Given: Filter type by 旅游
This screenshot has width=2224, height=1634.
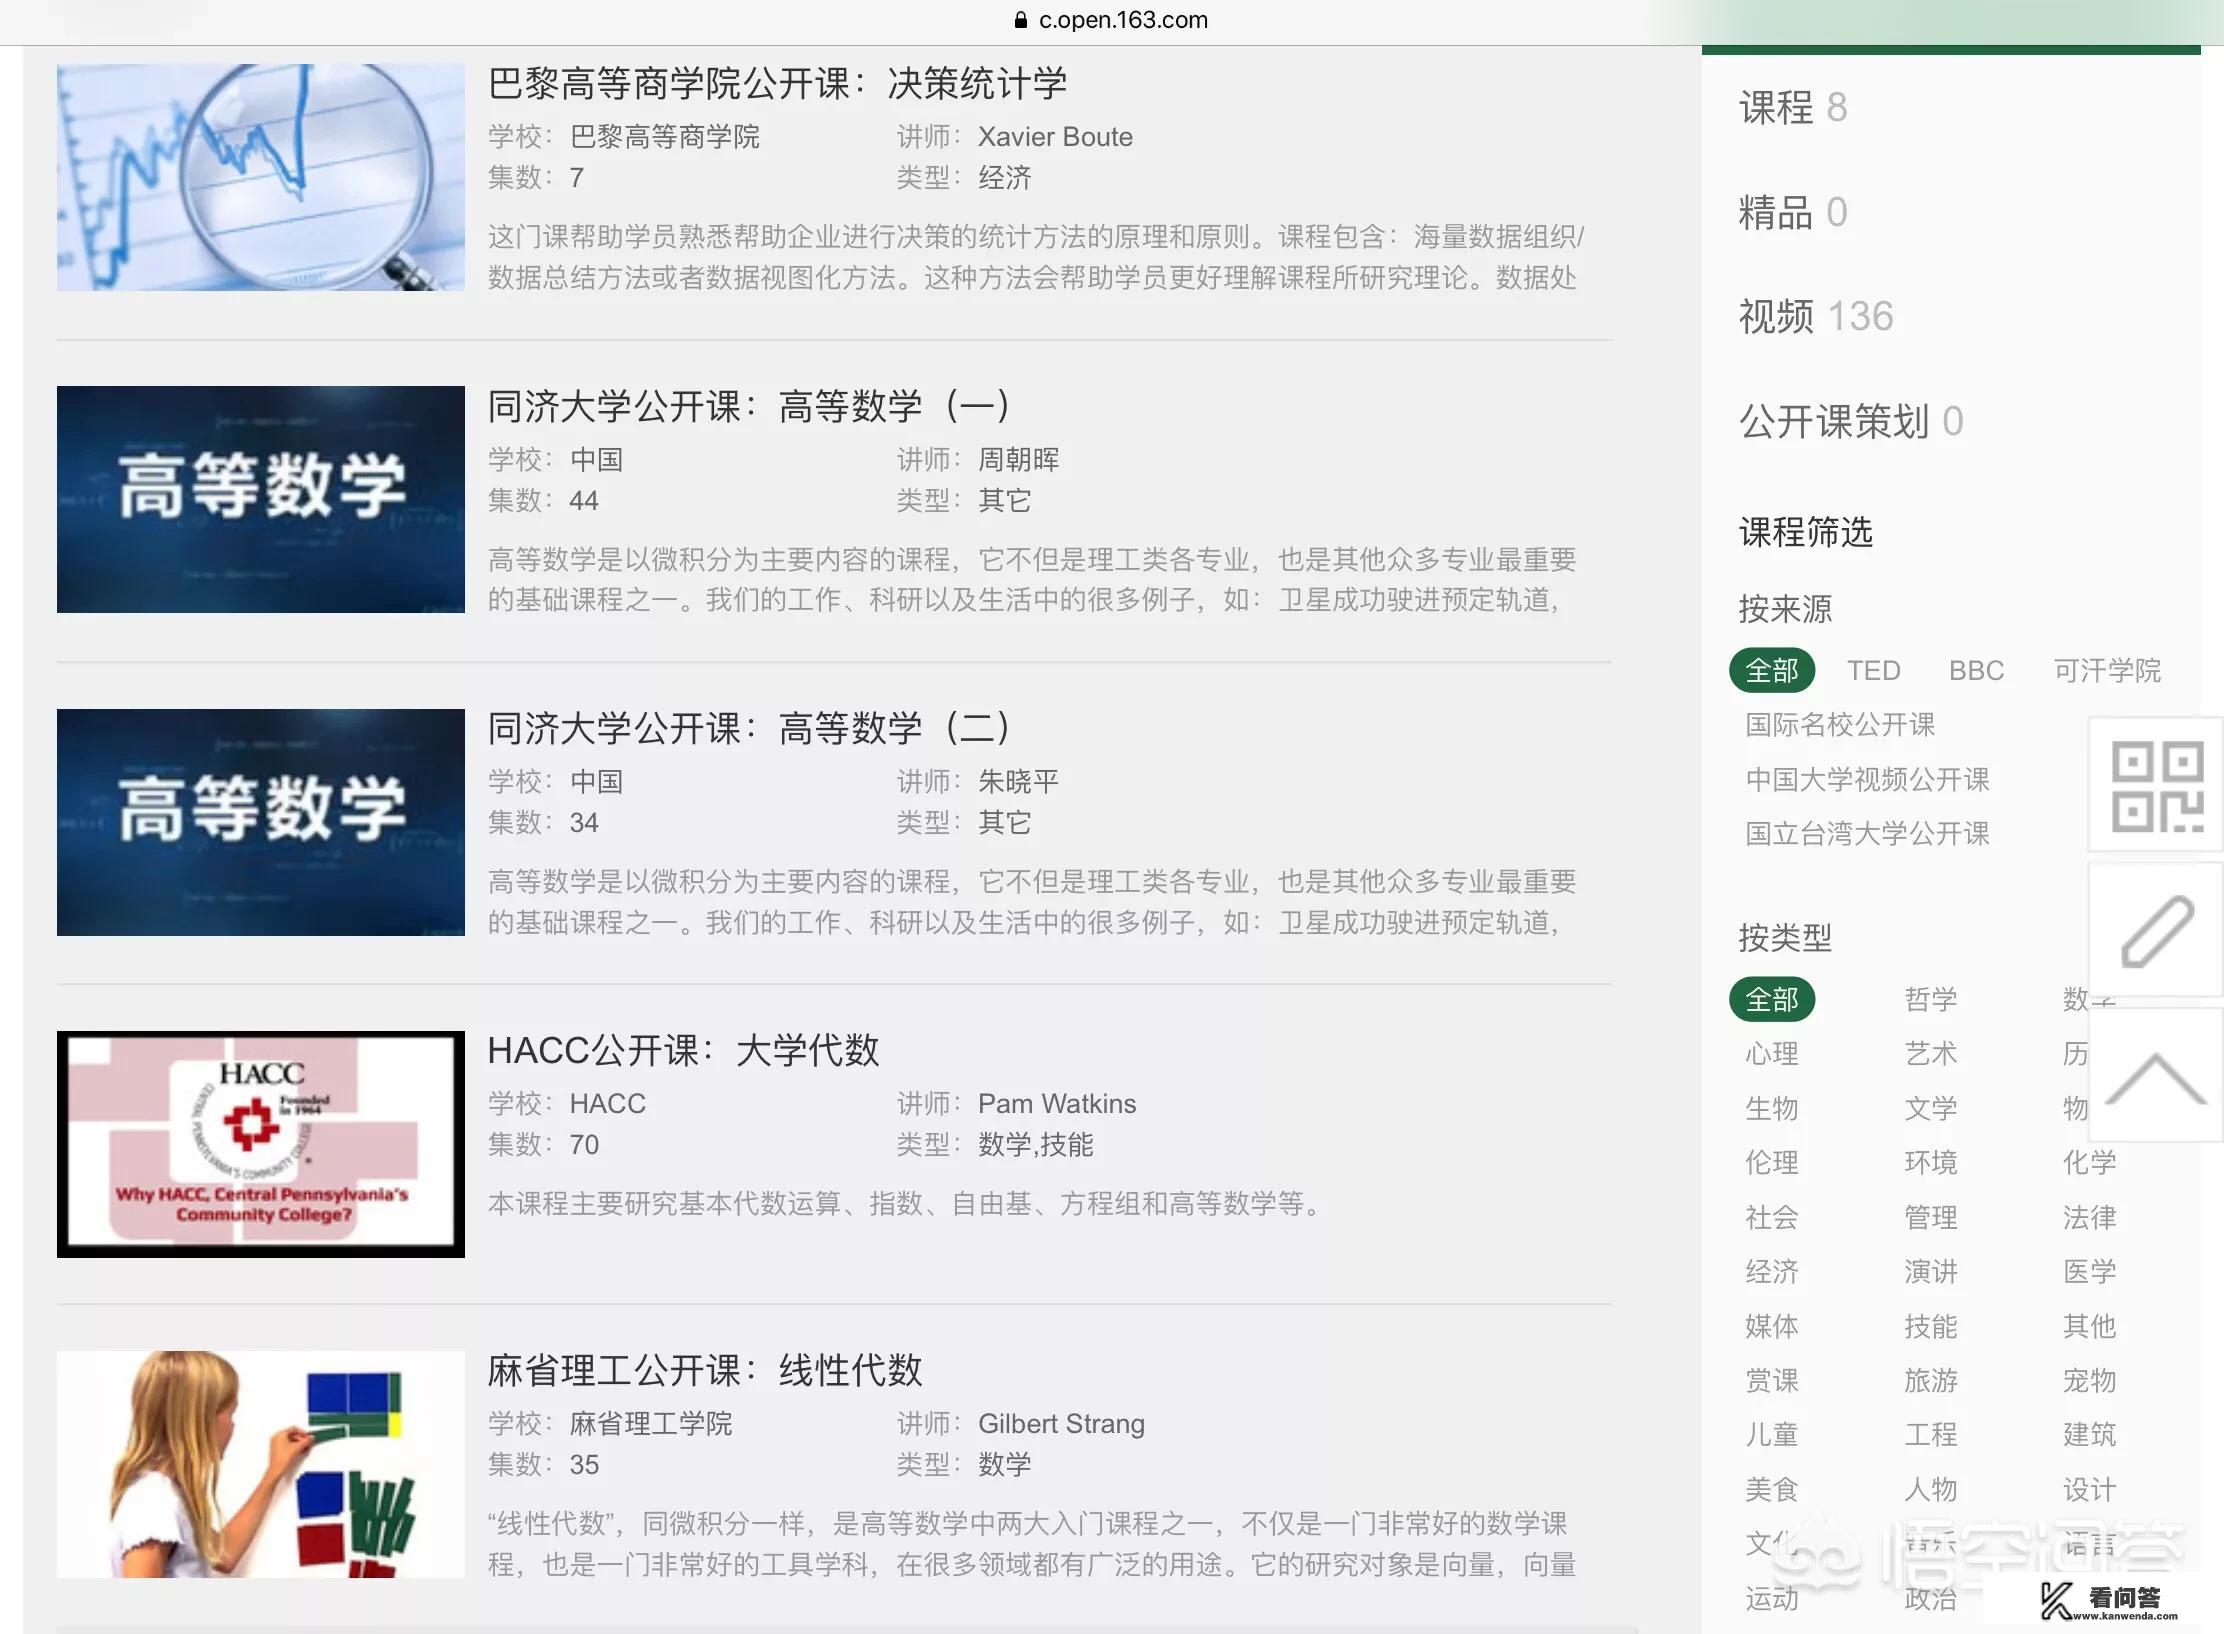Looking at the screenshot, I should click(x=1931, y=1380).
